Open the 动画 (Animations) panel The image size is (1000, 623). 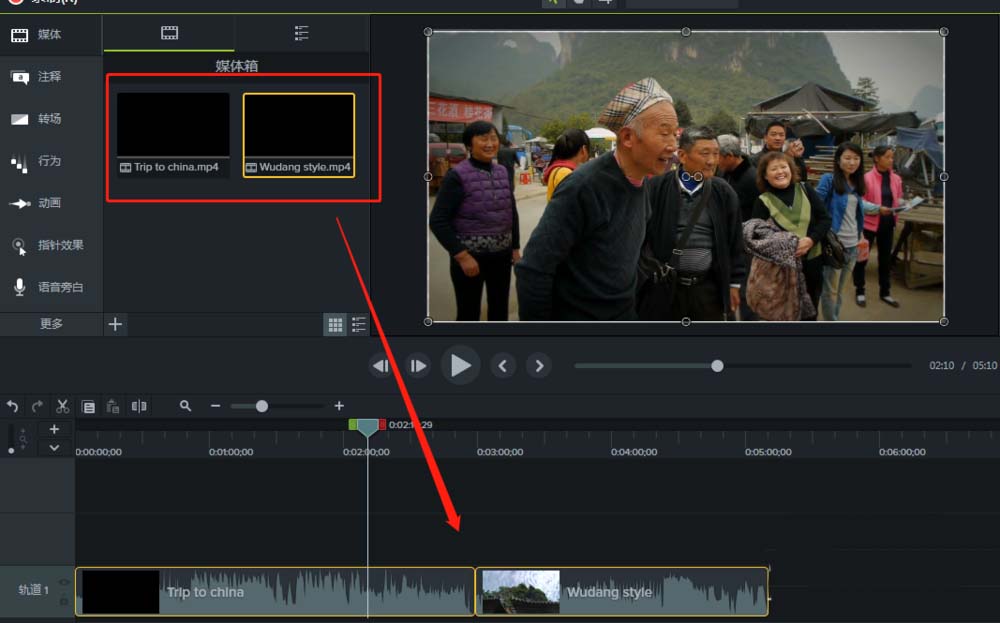coord(50,203)
